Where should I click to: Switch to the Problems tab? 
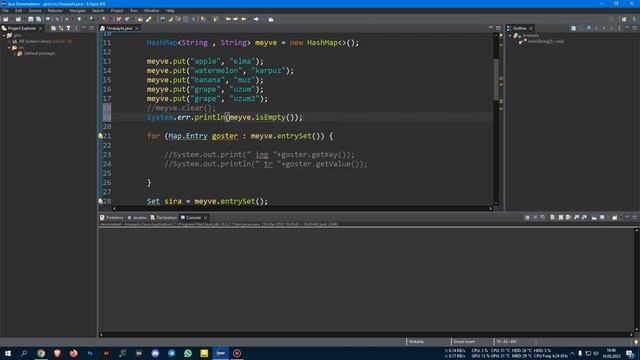click(112, 218)
